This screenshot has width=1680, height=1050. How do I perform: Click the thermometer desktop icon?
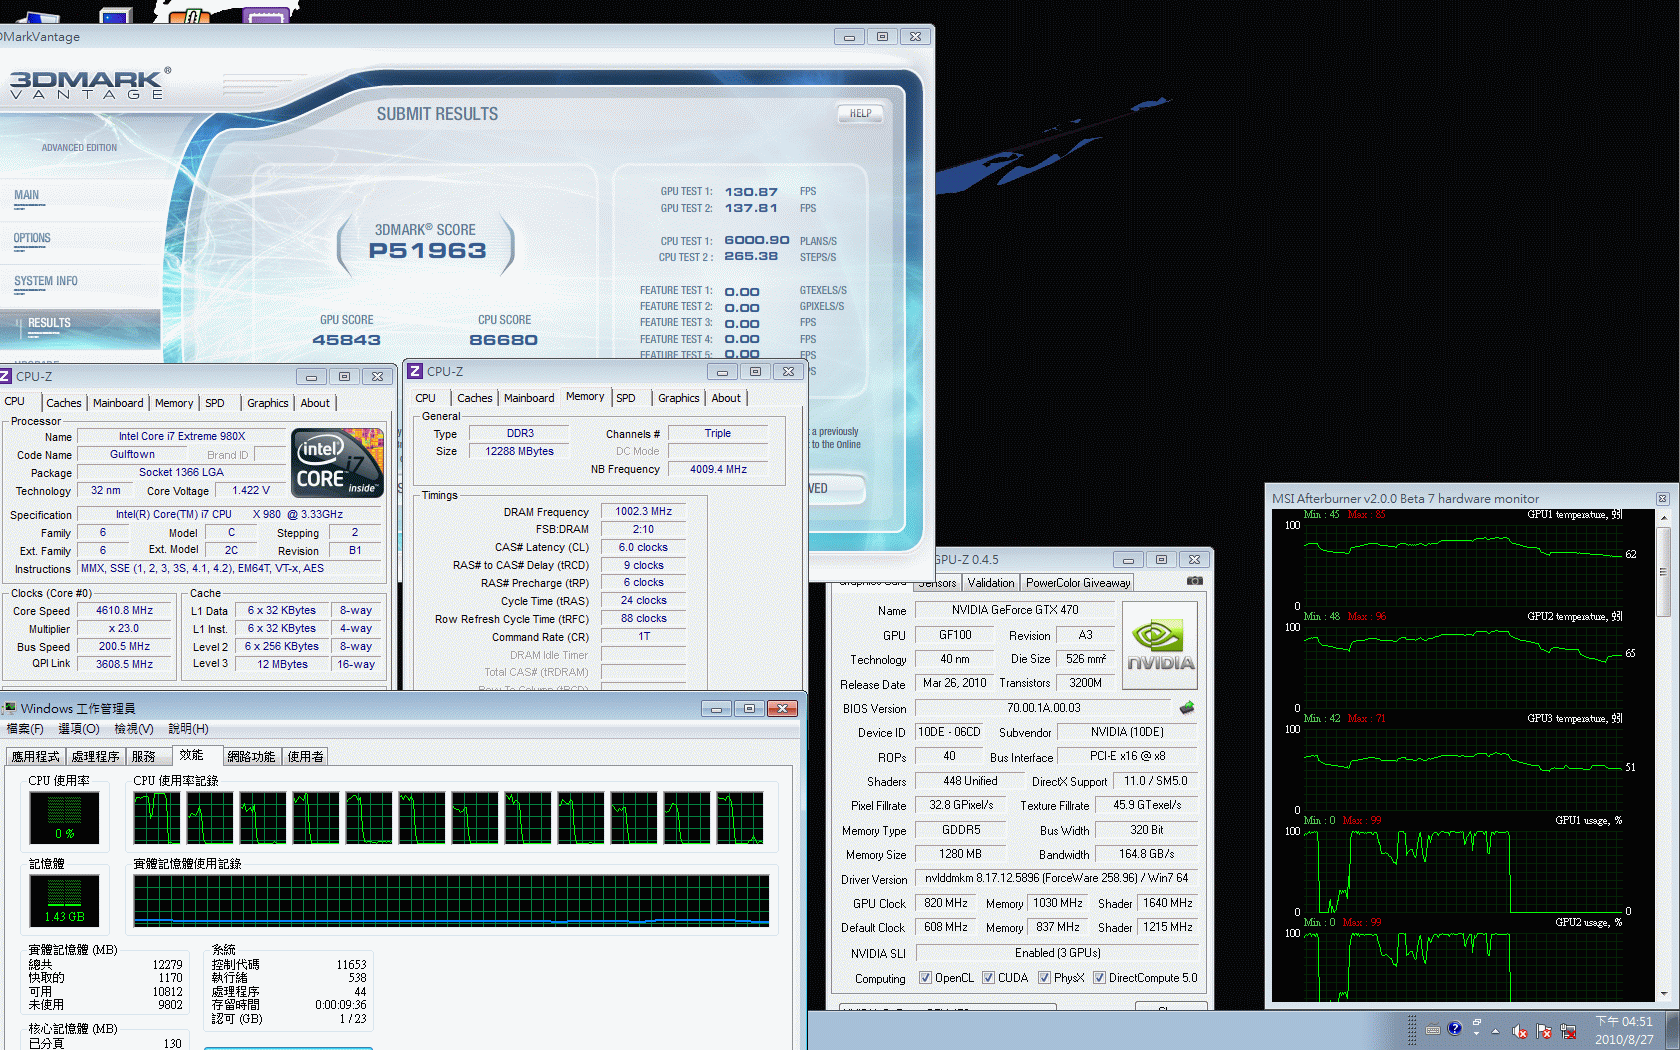click(x=189, y=14)
